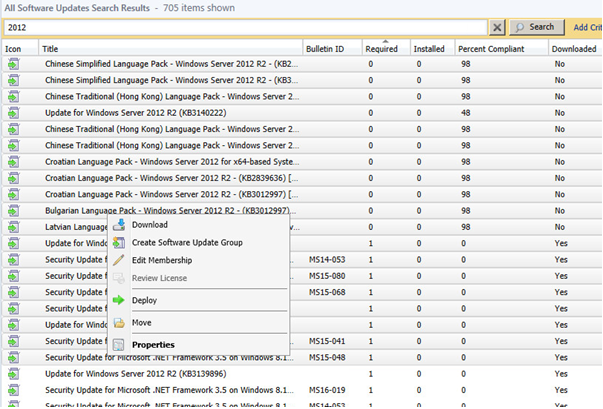Click update icon for Croatian KB2839636 row
This screenshot has height=409, width=603.
[x=13, y=178]
